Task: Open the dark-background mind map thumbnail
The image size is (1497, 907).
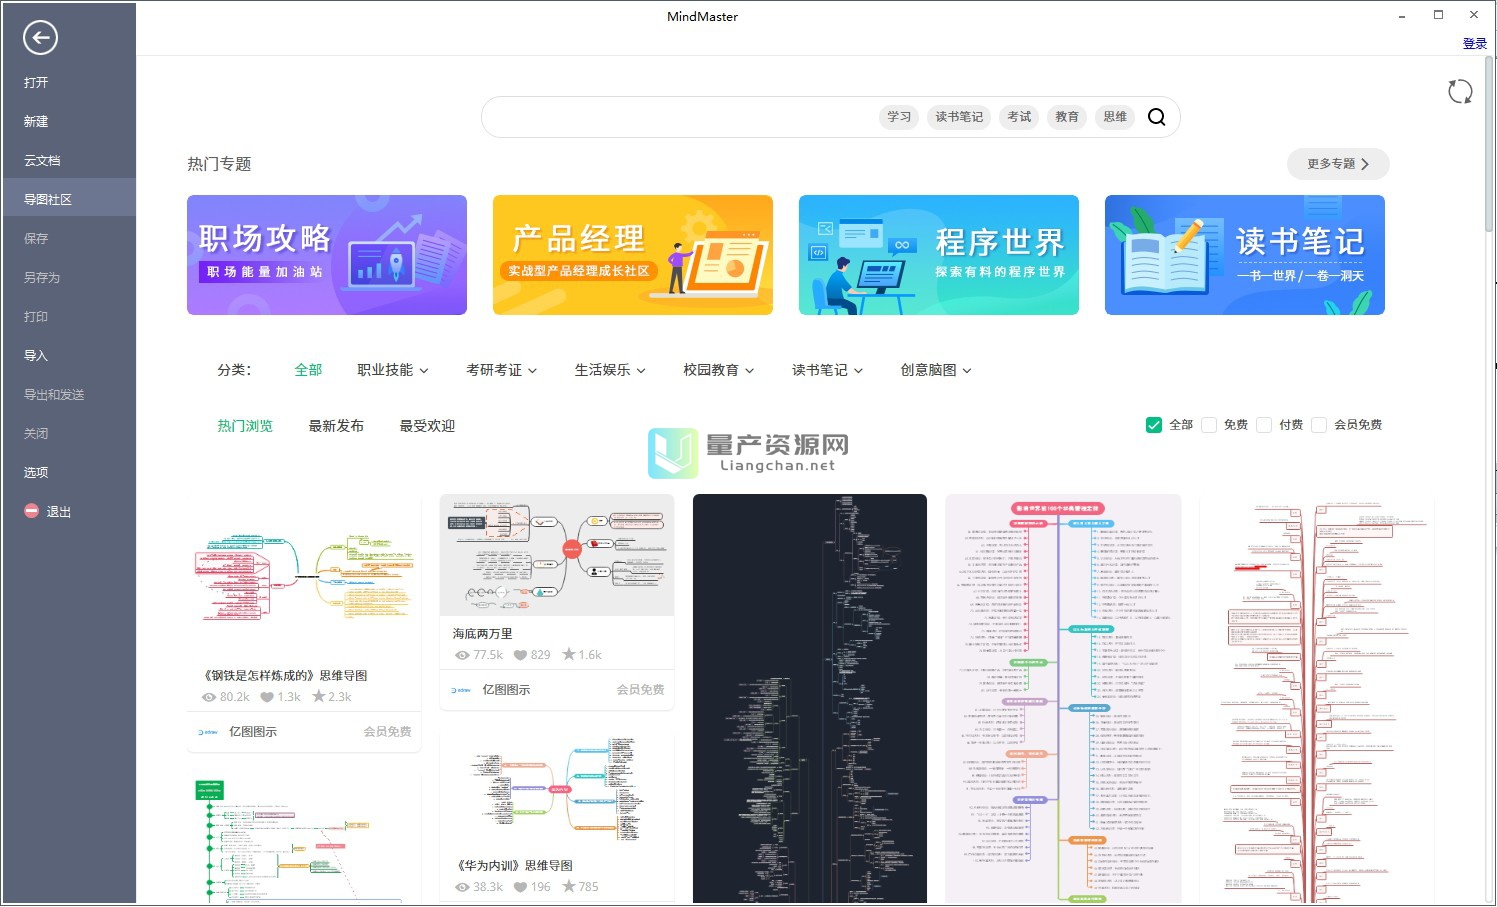Action: (x=810, y=699)
